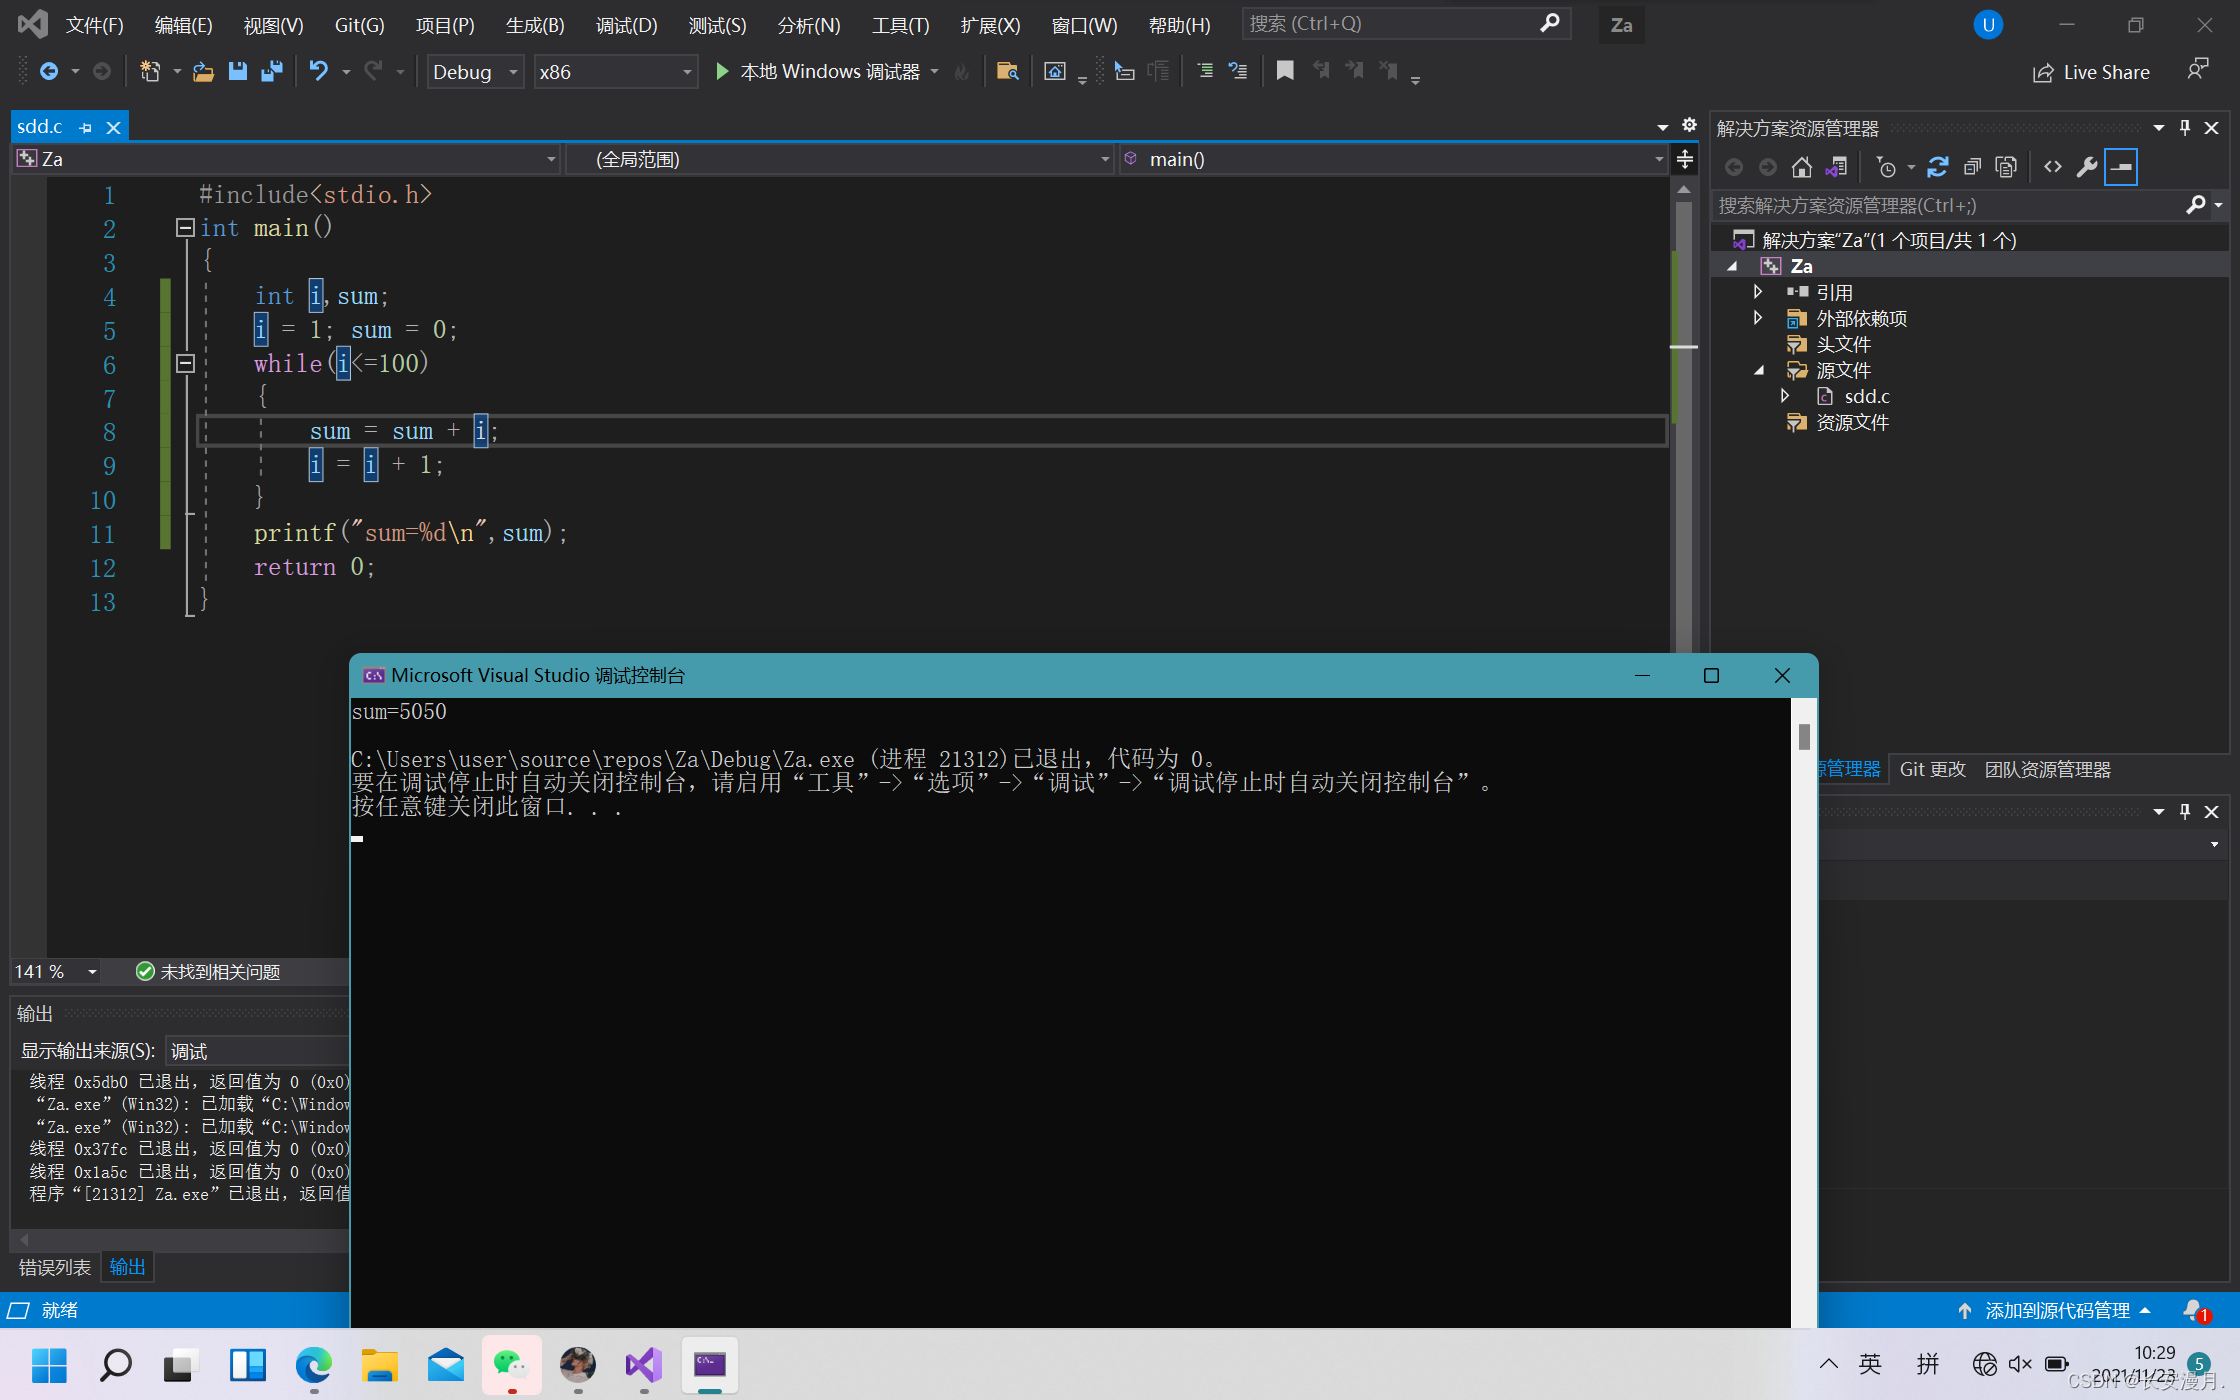This screenshot has width=2240, height=1400.
Task: Click the bookmark toggle icon in toolbar
Action: click(x=1285, y=71)
